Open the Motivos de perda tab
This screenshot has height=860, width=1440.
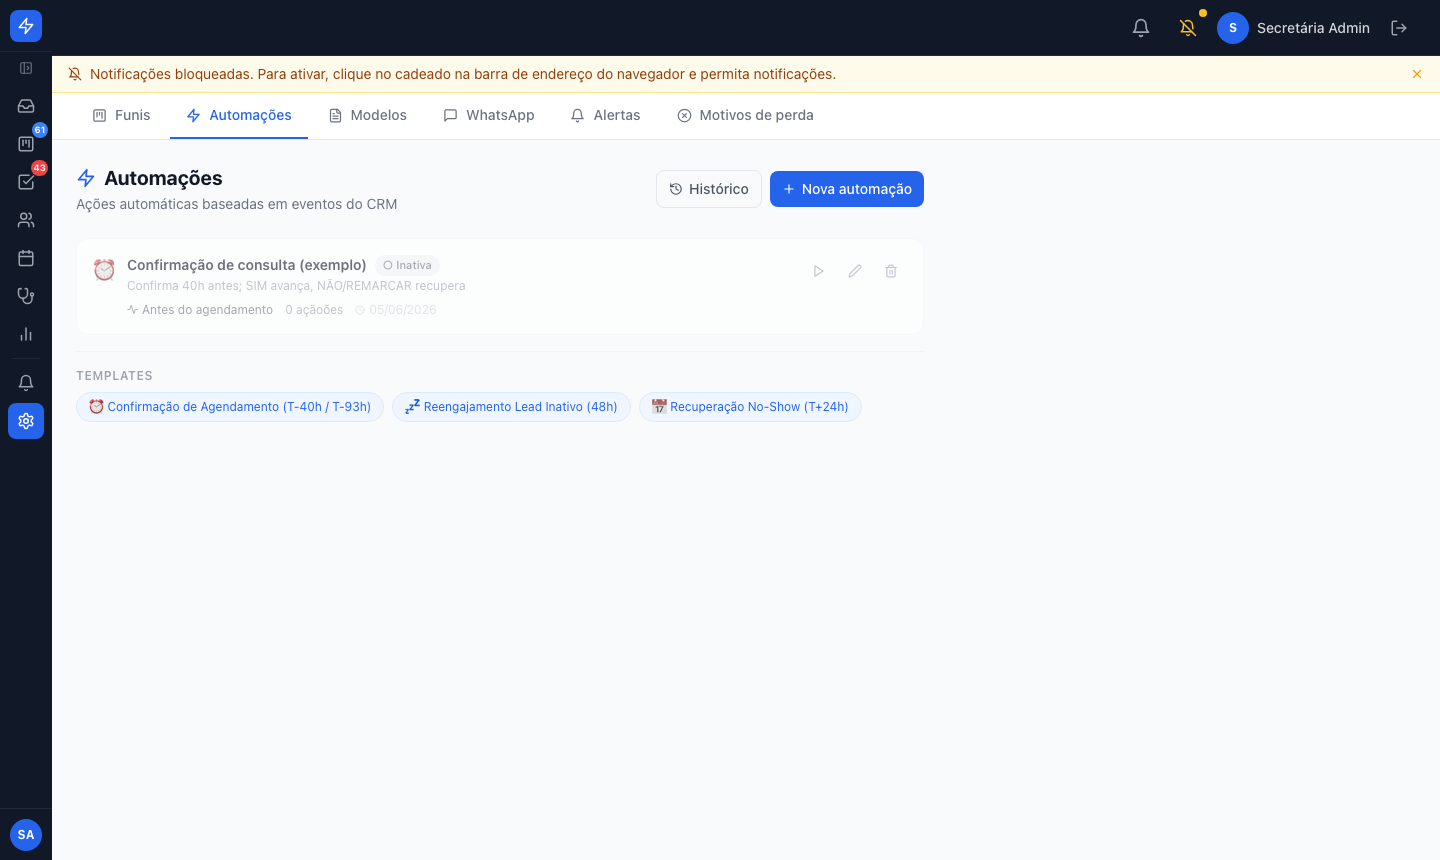tap(745, 115)
